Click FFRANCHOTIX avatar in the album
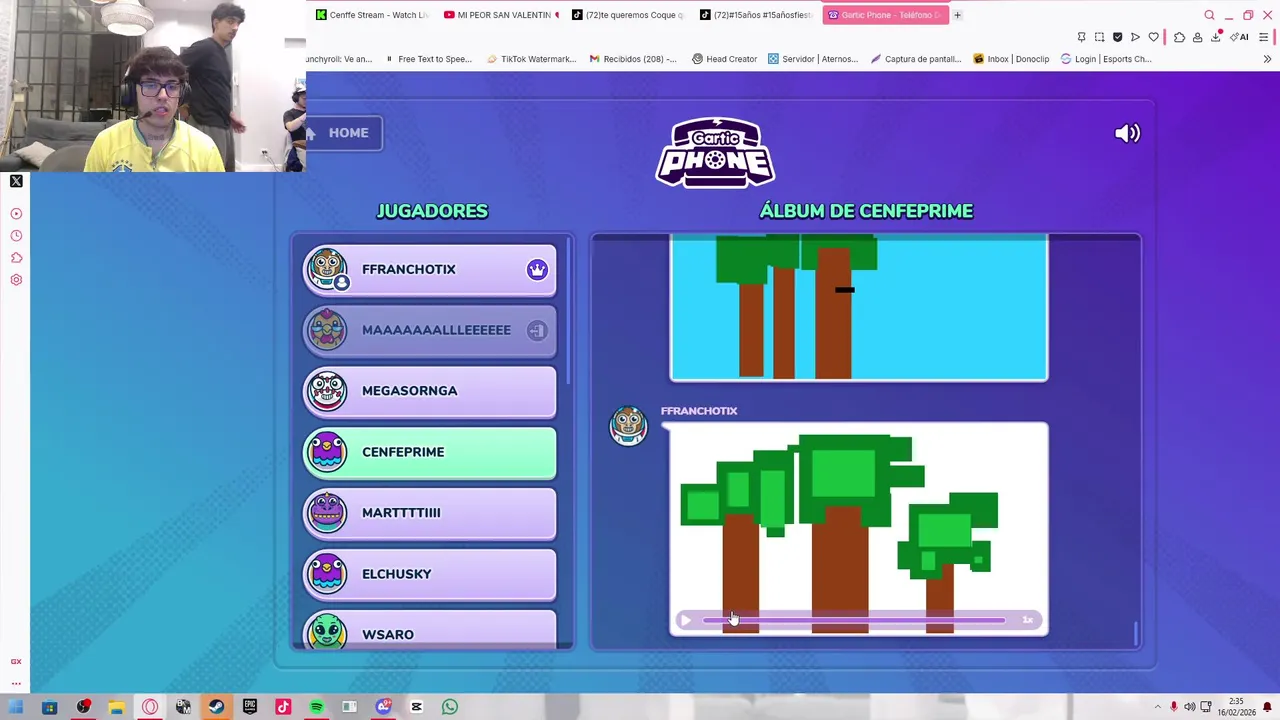This screenshot has height=720, width=1280. (x=629, y=425)
